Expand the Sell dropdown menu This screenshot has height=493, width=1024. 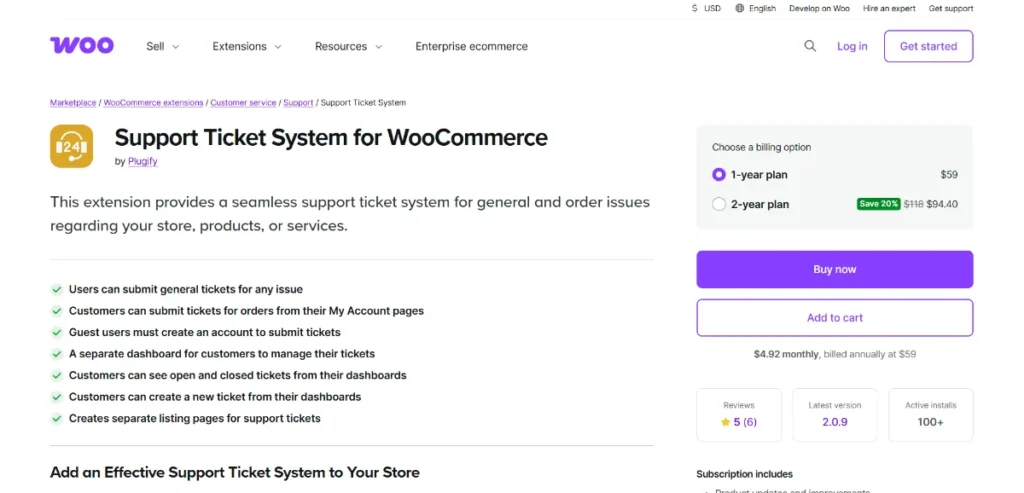162,46
